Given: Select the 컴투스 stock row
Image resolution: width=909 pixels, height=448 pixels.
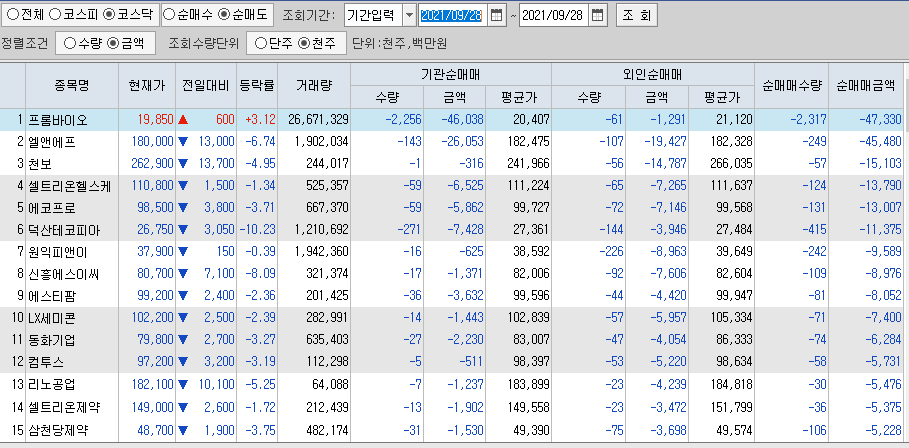Looking at the screenshot, I should (x=452, y=362).
